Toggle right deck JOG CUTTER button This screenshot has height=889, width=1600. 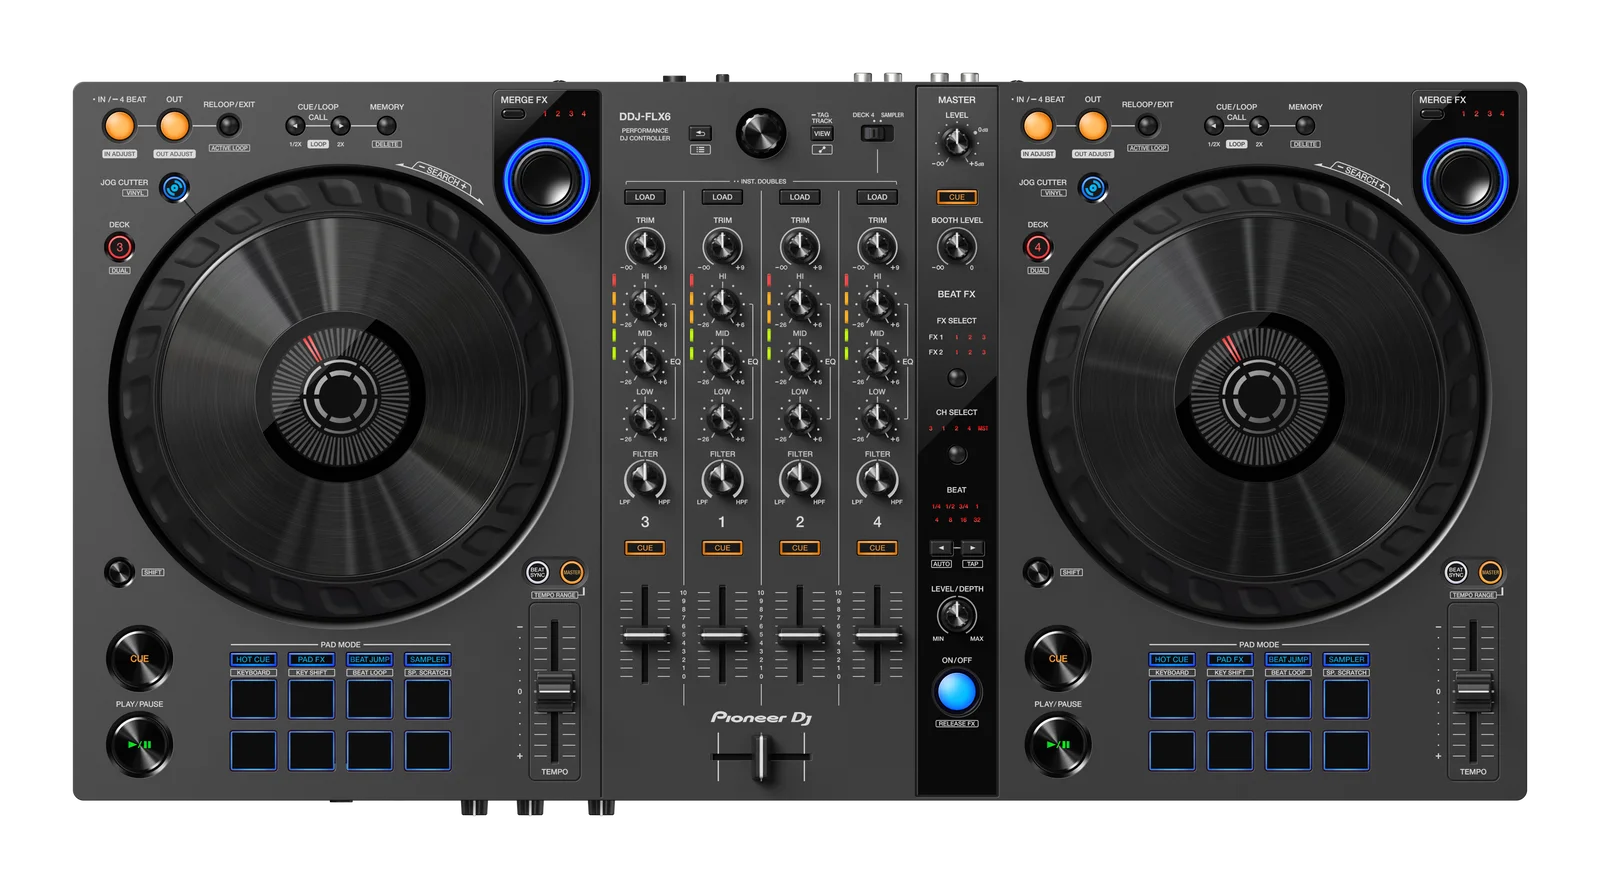(x=1093, y=187)
